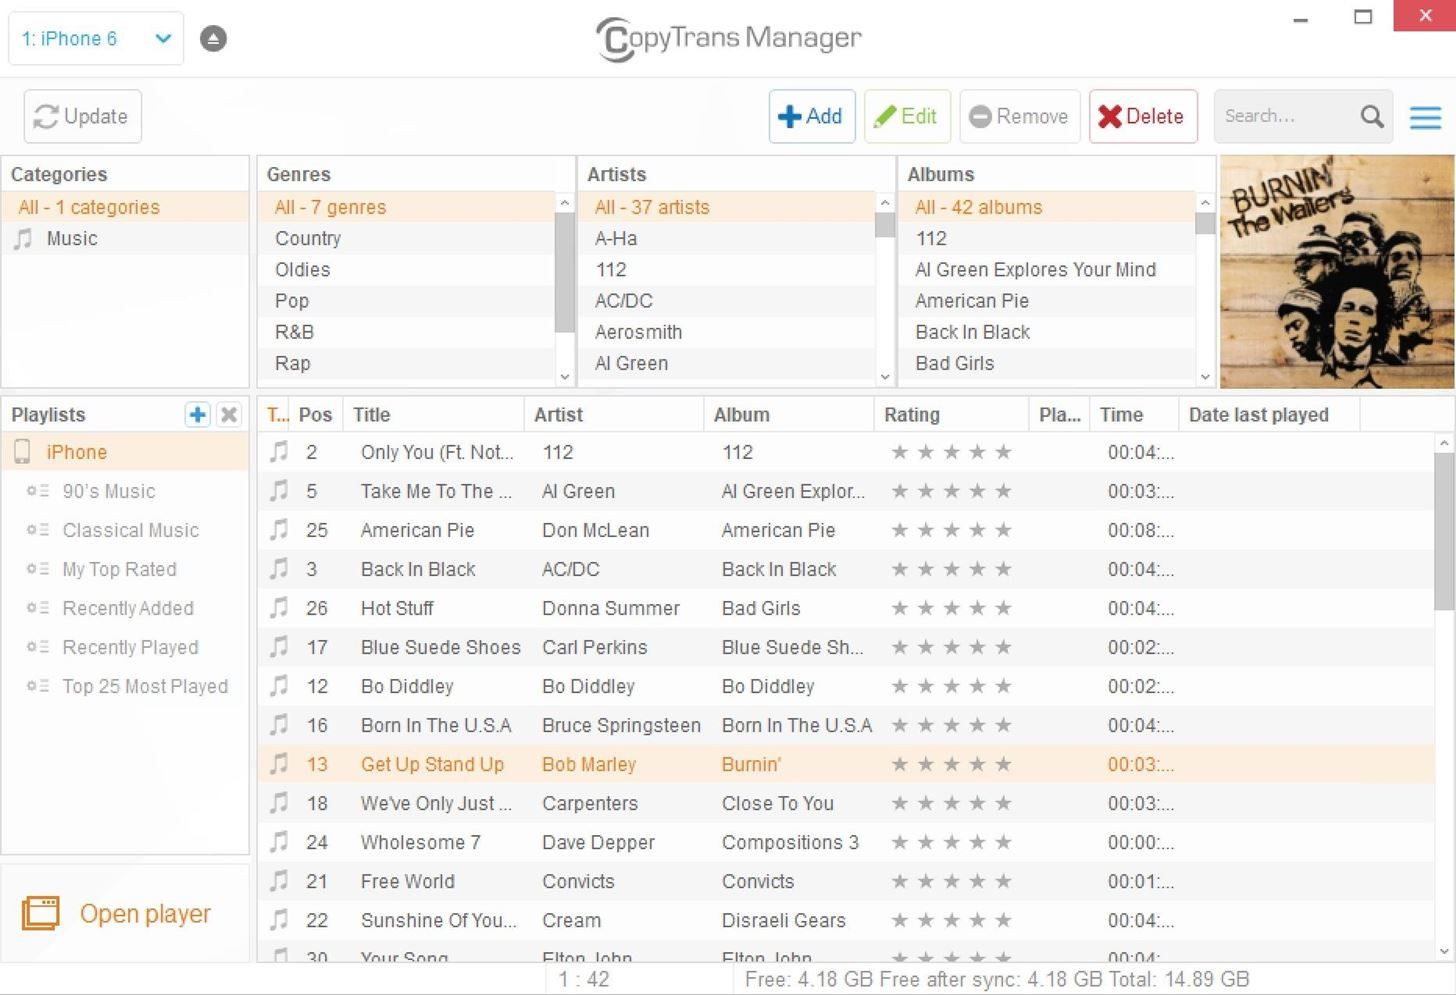Click into the Search input field
Screen dimensions: 1456x995
point(1285,117)
